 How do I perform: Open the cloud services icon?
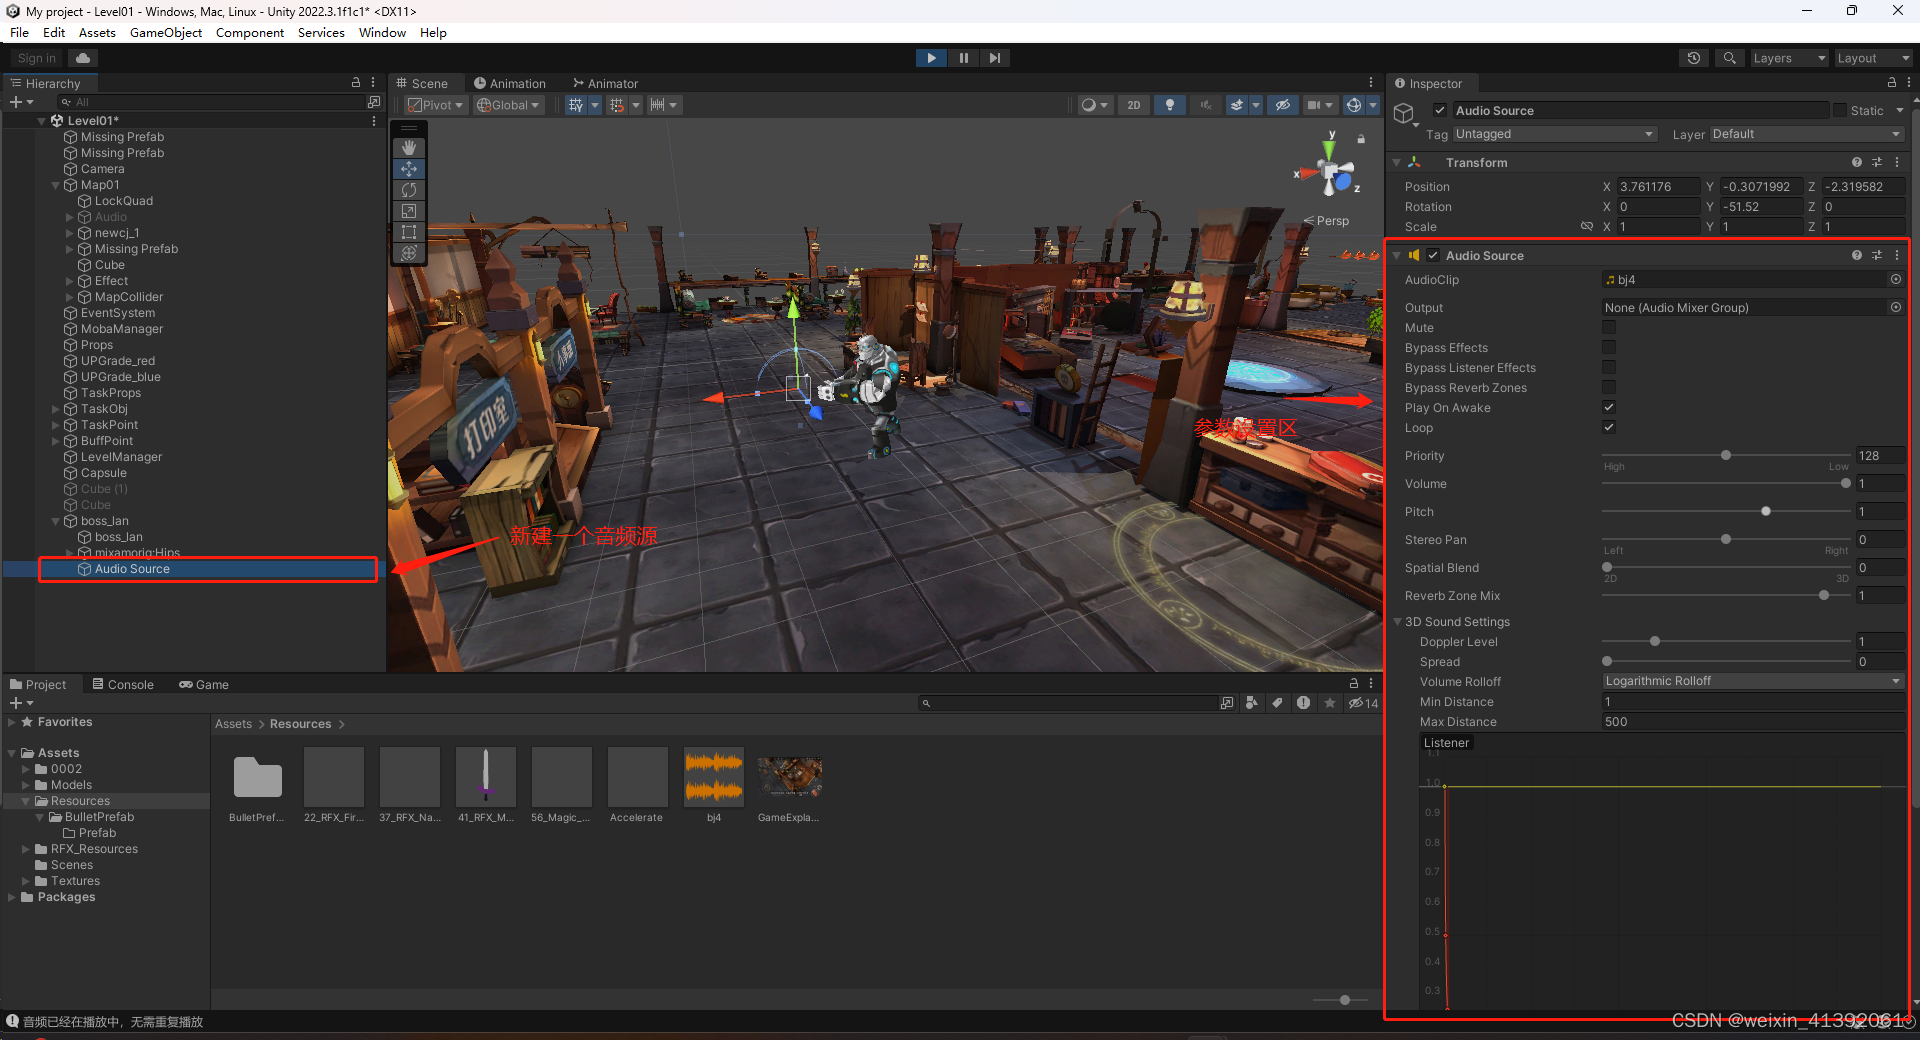(x=83, y=58)
